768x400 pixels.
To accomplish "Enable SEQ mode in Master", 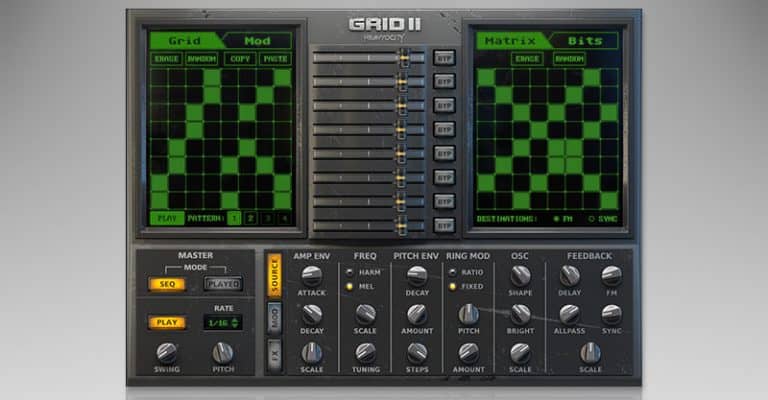I will coord(167,284).
